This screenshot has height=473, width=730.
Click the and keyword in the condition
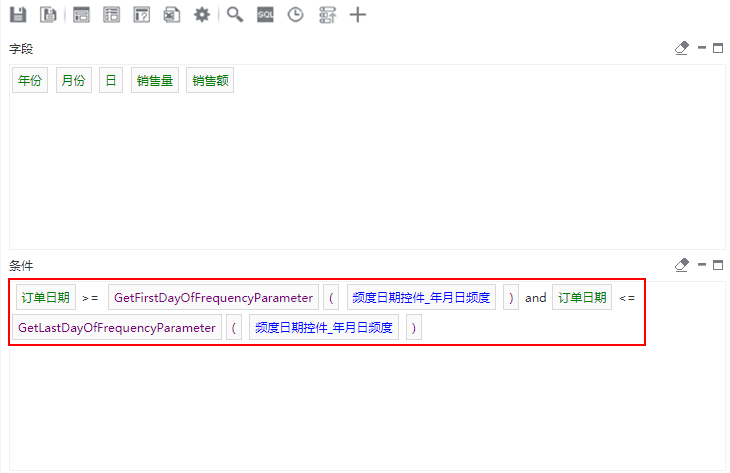coord(535,298)
